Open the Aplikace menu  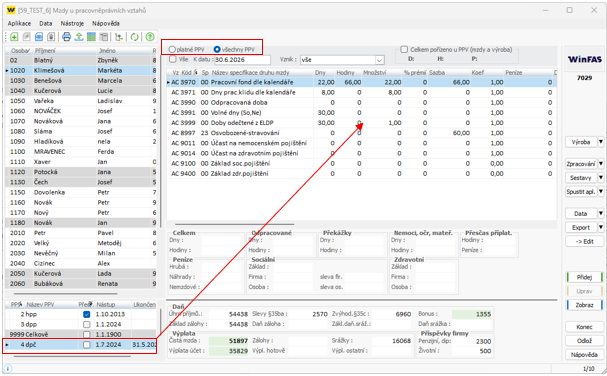coord(19,23)
